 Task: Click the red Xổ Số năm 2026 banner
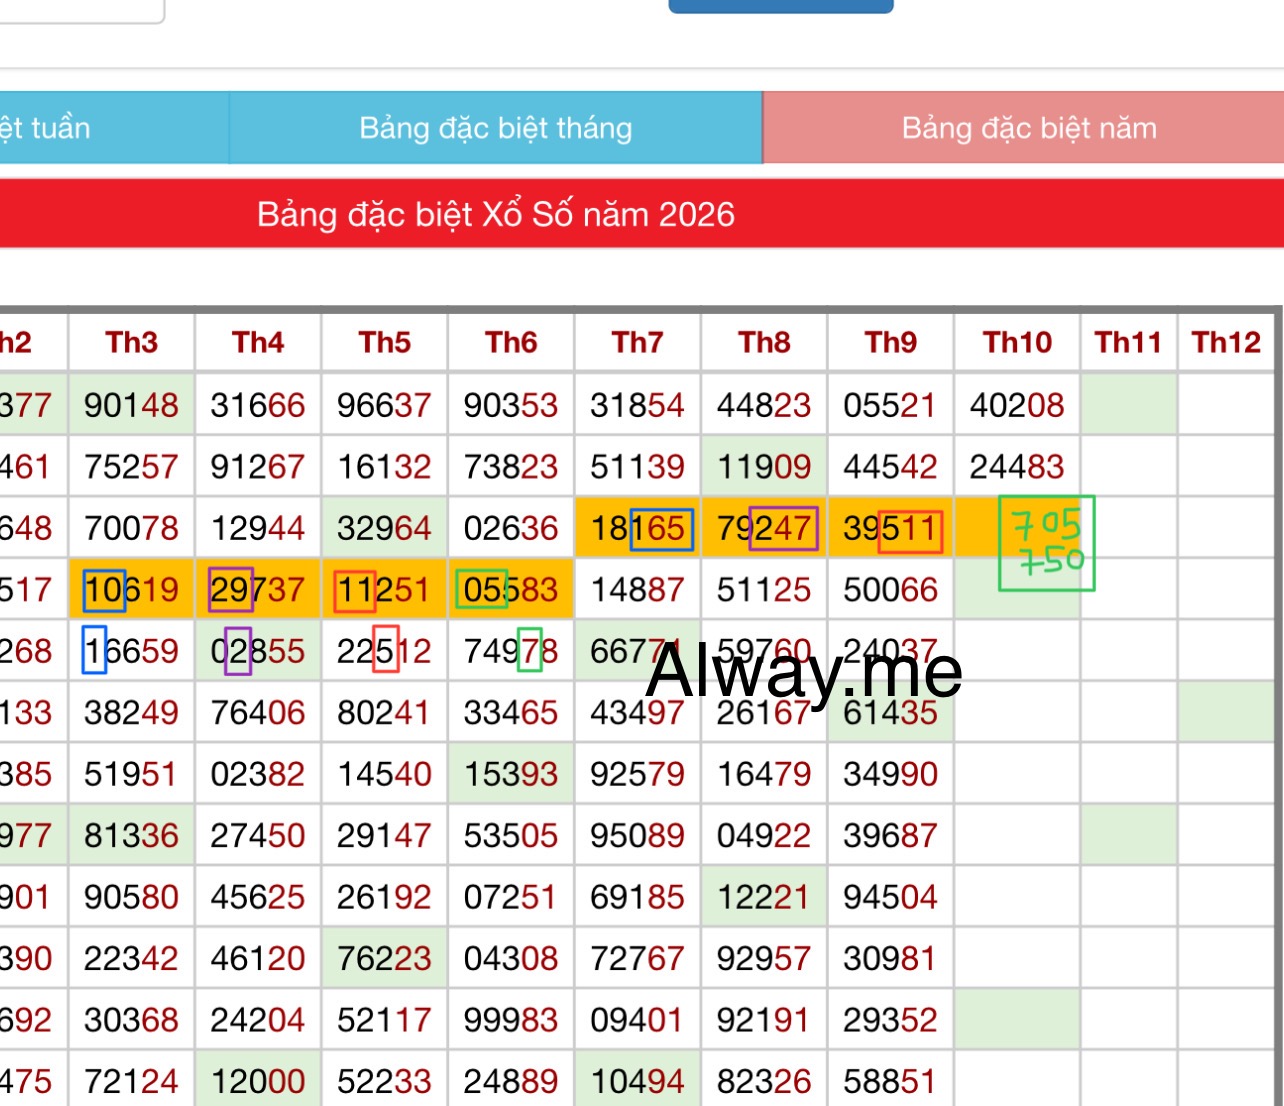click(x=642, y=214)
